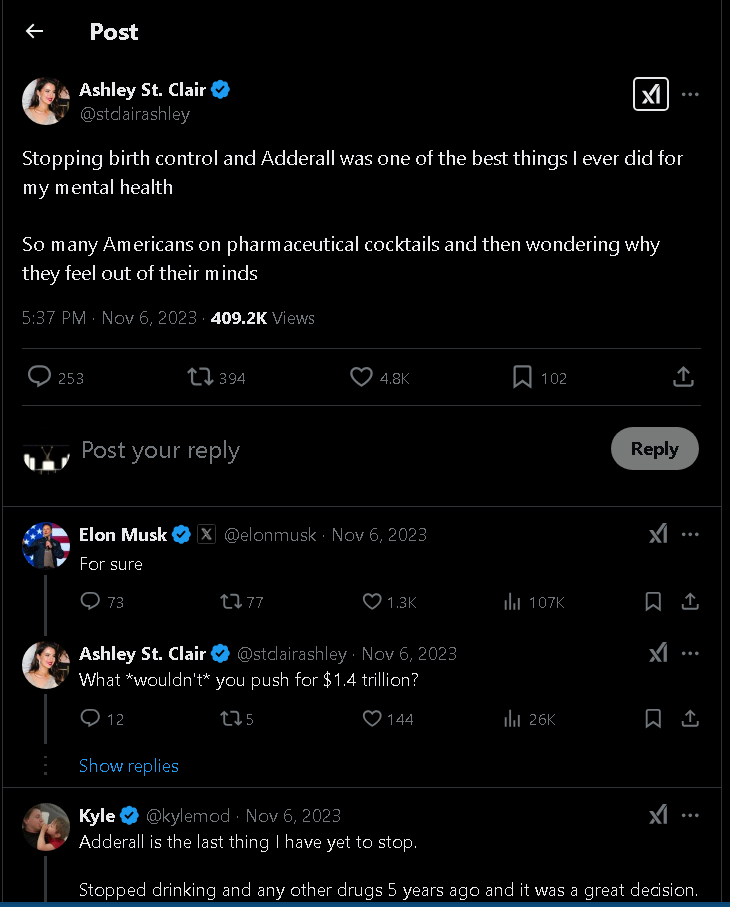This screenshot has width=730, height=907.
Task: Click Ashley St. Clair's main profile avatar
Action: coord(46,100)
